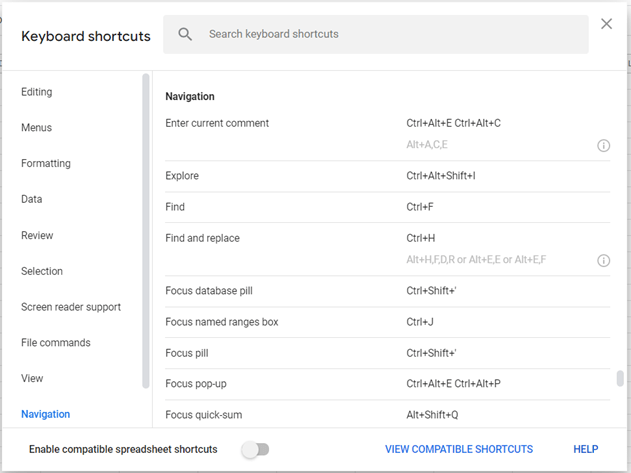The height and width of the screenshot is (473, 631).
Task: Click info icon beside Enter current comment
Action: [x=603, y=145]
